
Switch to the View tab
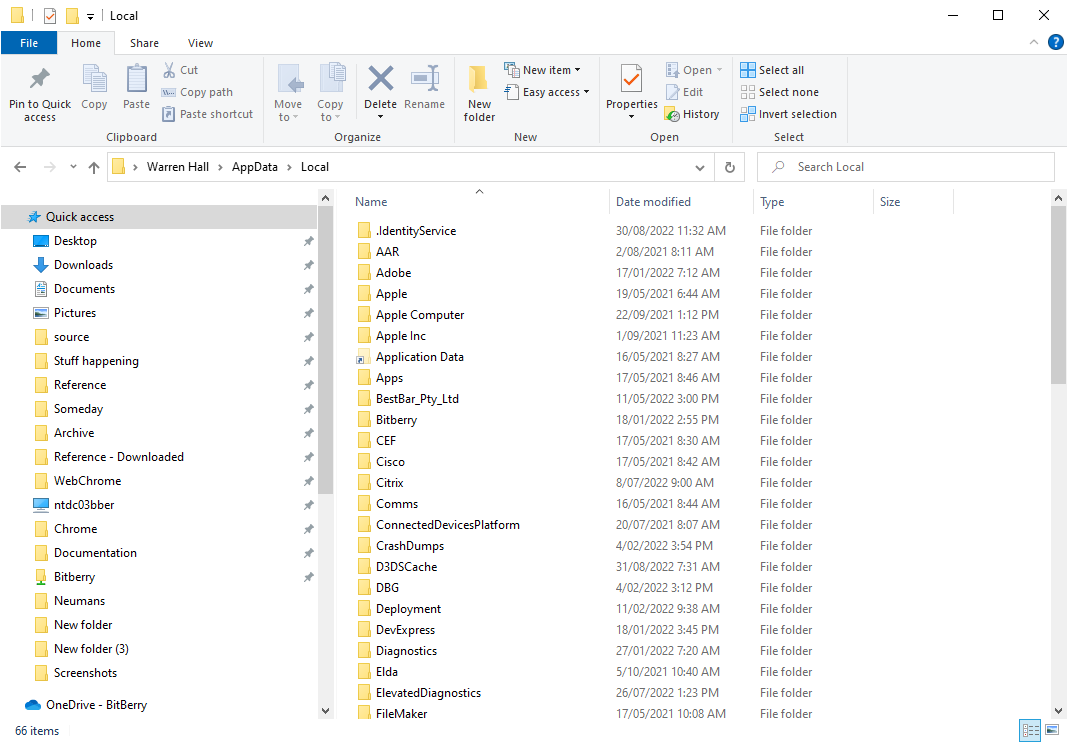tap(200, 43)
